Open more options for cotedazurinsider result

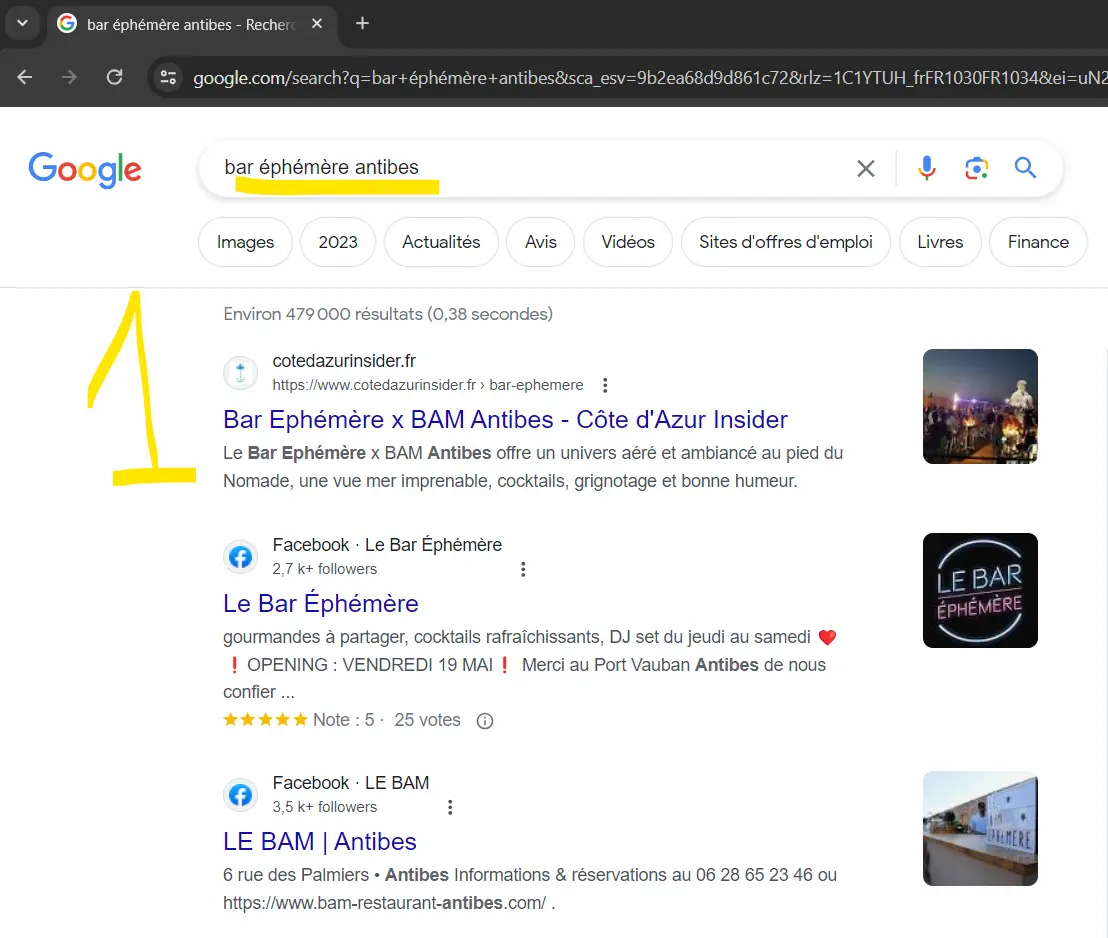[x=605, y=385]
